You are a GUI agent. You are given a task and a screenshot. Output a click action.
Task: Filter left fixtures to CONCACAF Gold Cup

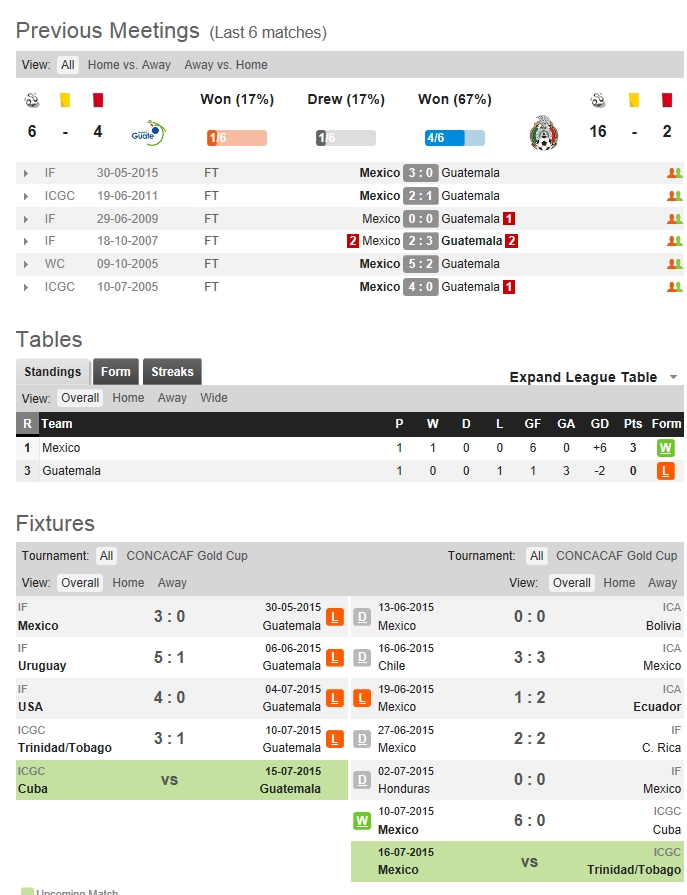click(x=186, y=556)
